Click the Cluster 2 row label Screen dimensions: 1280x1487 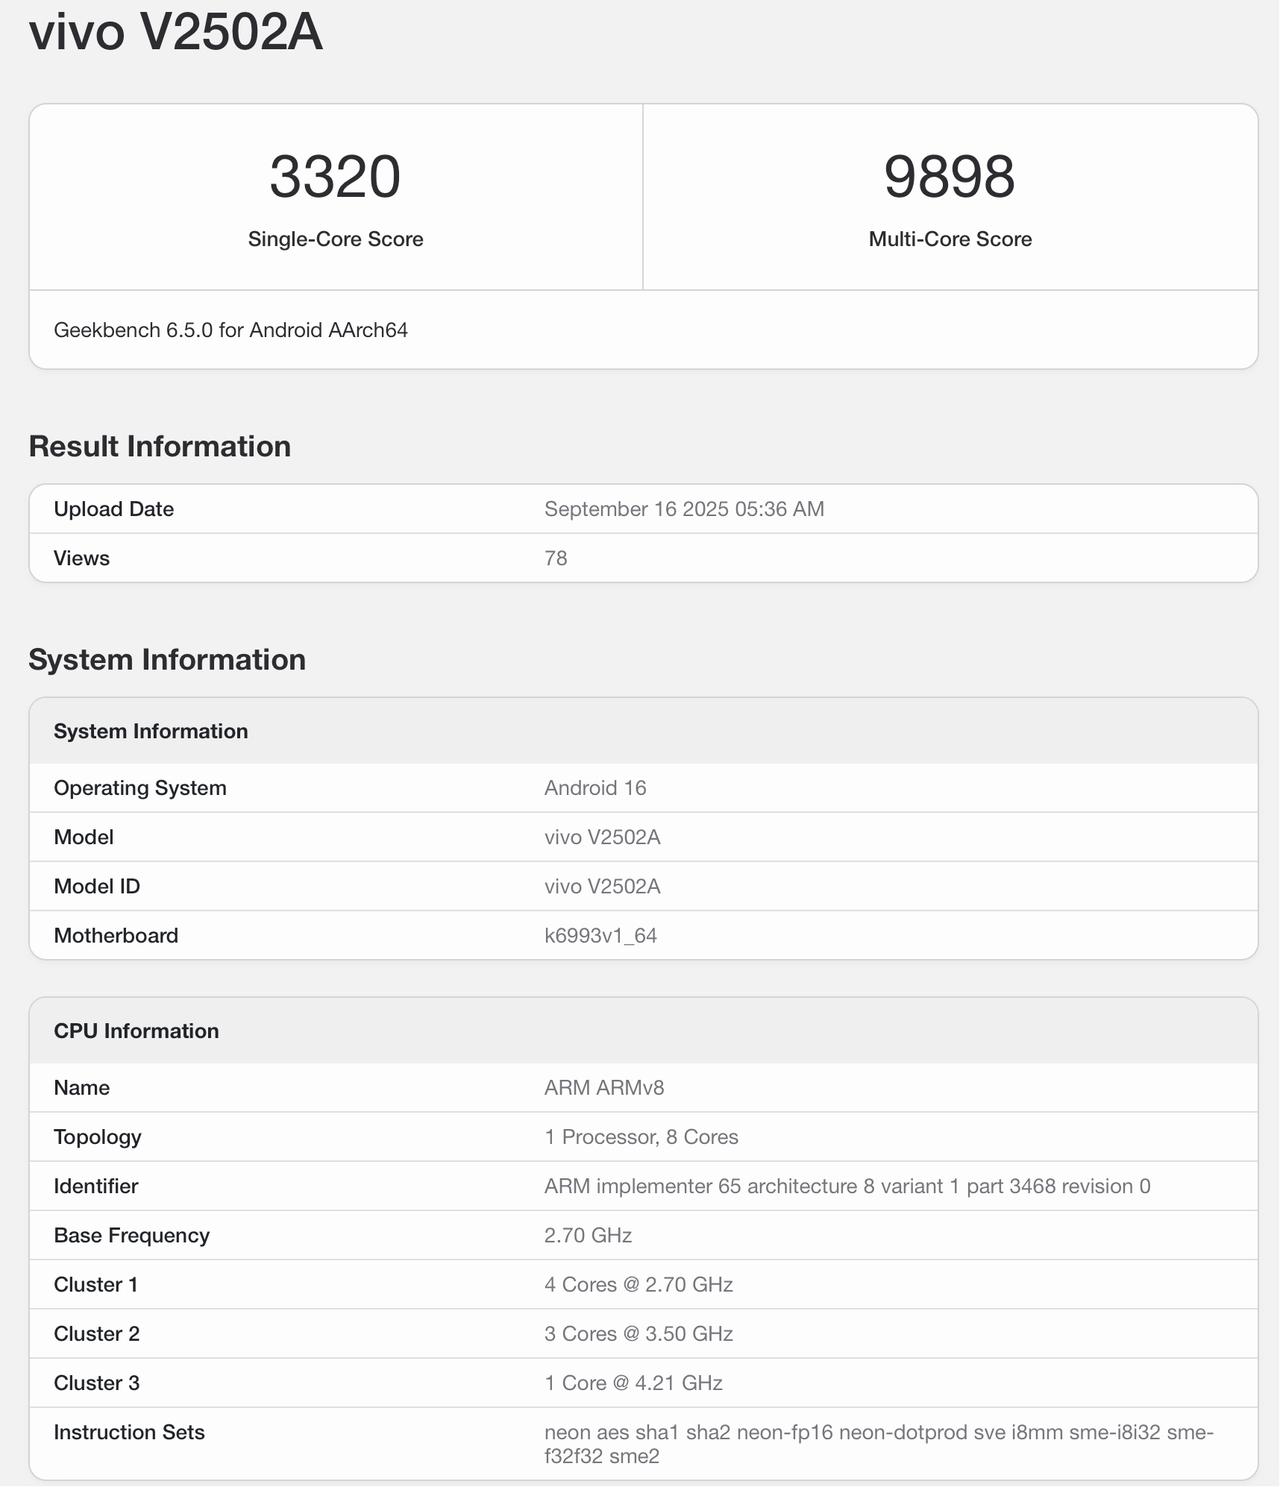pyautogui.click(x=97, y=1334)
